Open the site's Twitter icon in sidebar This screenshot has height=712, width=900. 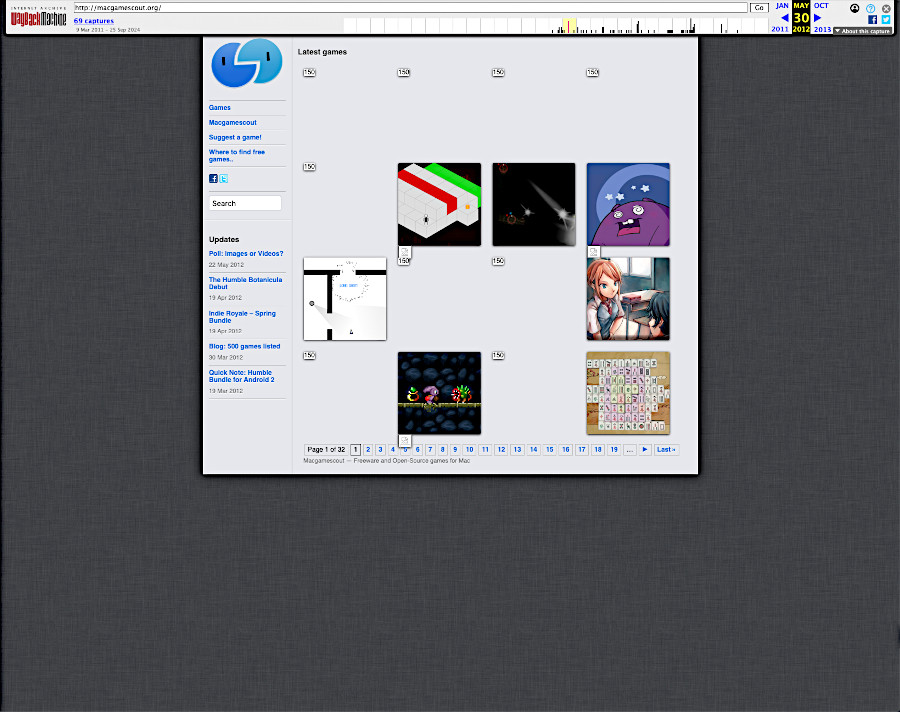point(224,179)
